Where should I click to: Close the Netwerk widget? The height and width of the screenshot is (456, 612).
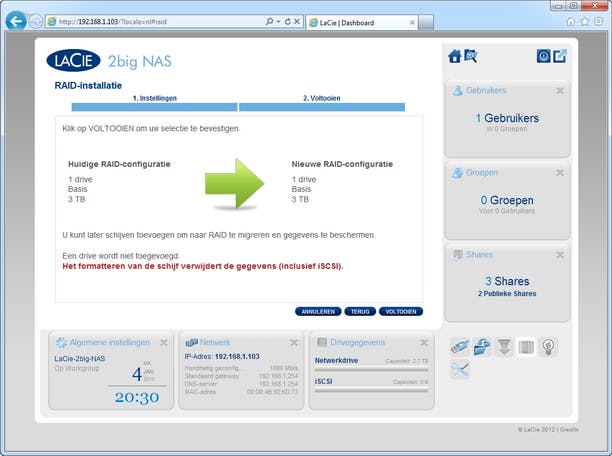[x=294, y=343]
